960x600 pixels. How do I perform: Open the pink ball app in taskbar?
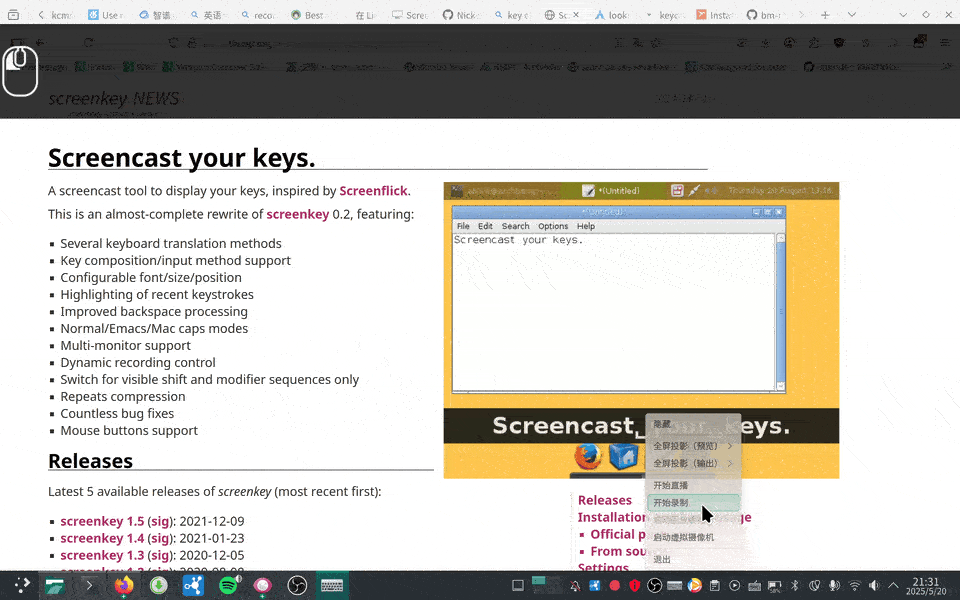pyautogui.click(x=263, y=585)
